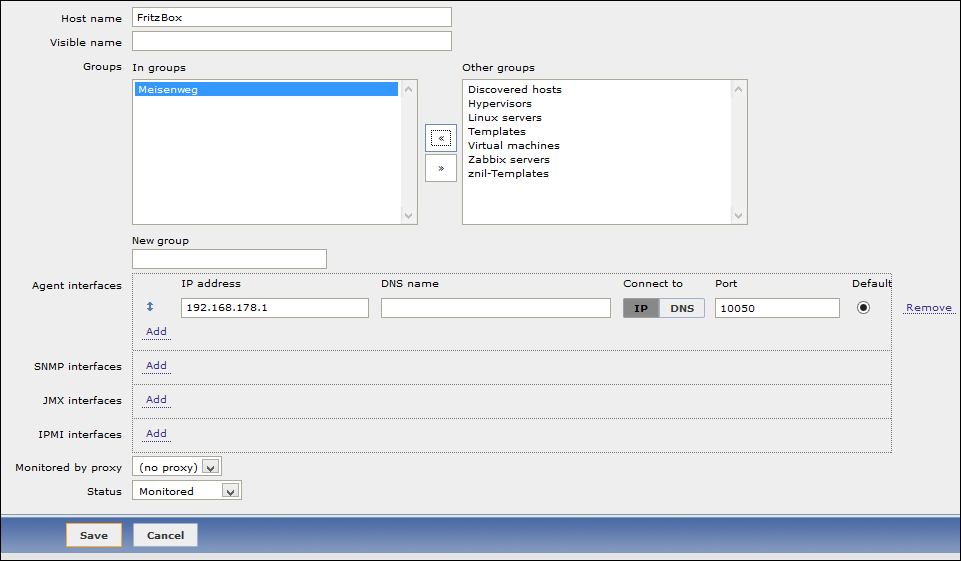Set Connect to option to IP
Image resolution: width=961 pixels, height=561 pixels.
click(641, 308)
